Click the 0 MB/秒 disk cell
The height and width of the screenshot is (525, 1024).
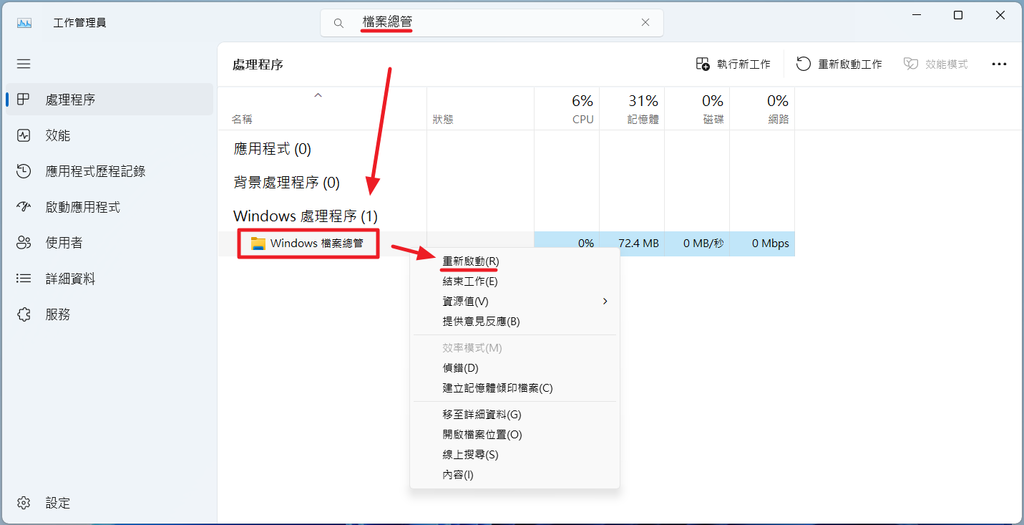(x=697, y=244)
